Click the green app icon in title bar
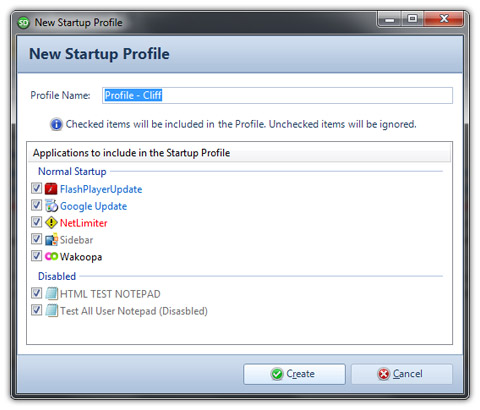 coord(24,23)
